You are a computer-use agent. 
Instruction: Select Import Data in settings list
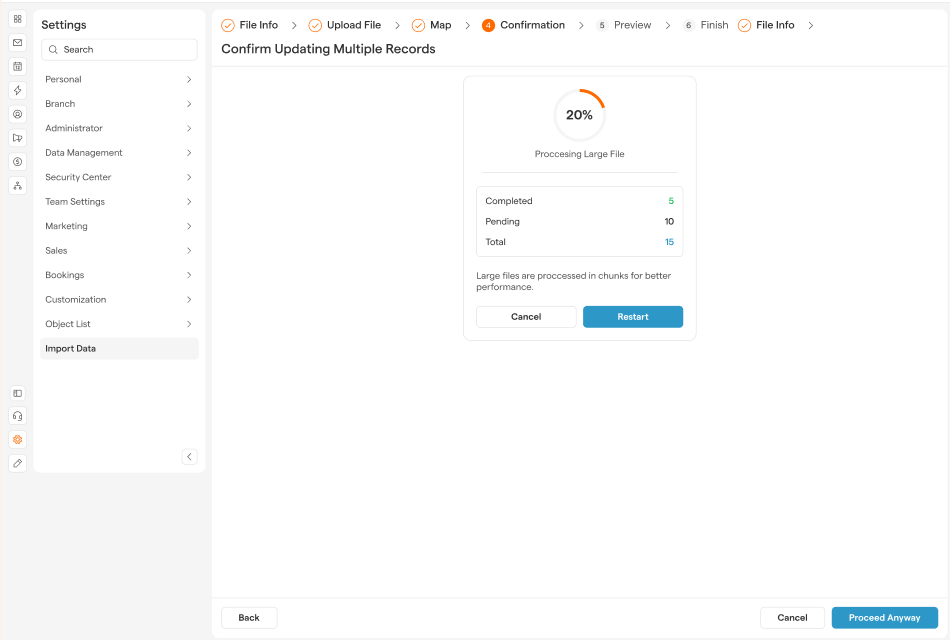[x=119, y=349]
